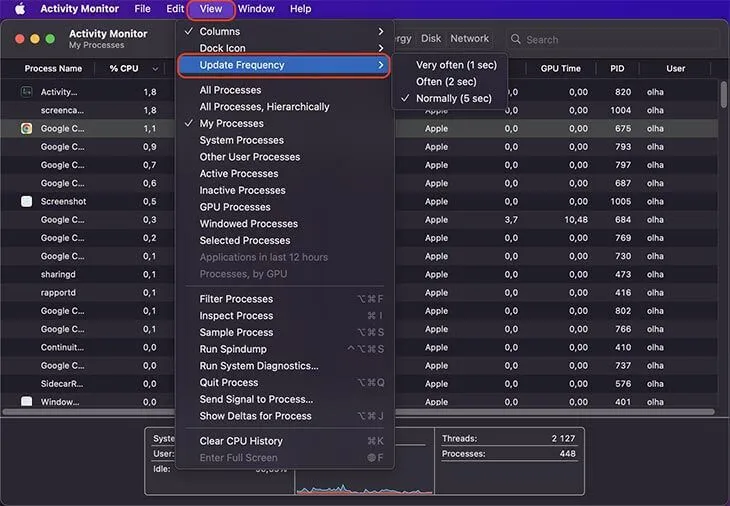Open the Window menu
Viewport: 730px width, 506px height.
(256, 9)
